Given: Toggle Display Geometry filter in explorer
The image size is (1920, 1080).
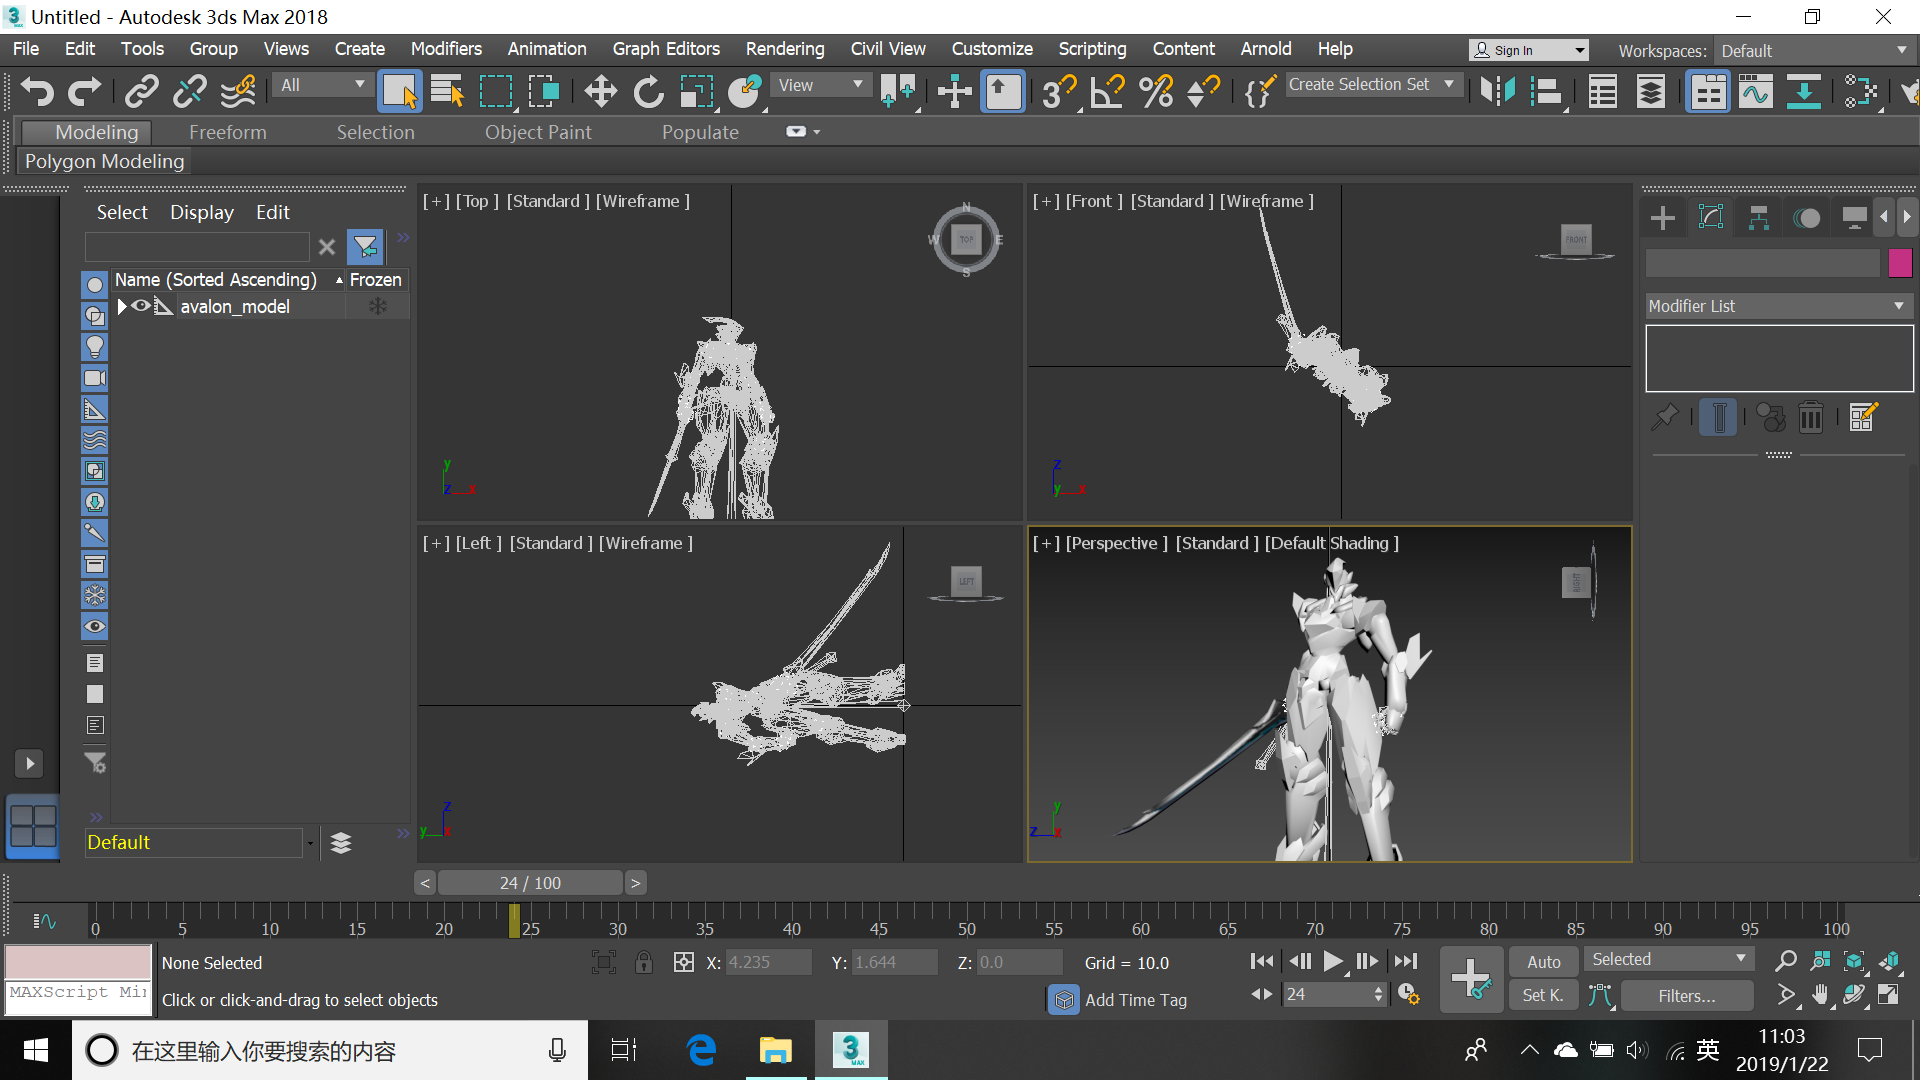Looking at the screenshot, I should (x=95, y=285).
